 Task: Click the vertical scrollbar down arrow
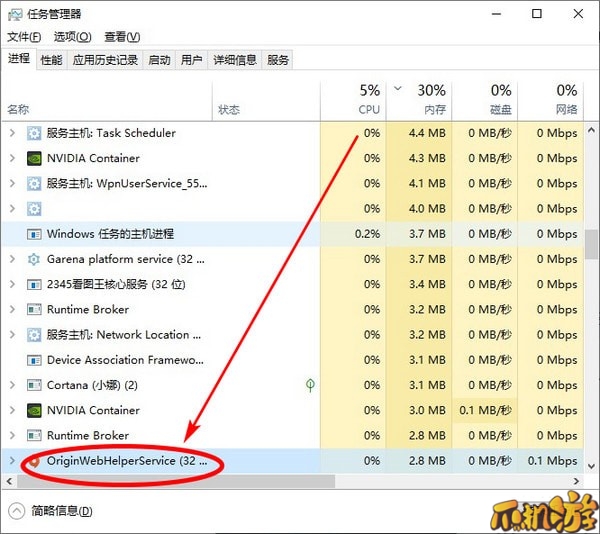coord(591,466)
